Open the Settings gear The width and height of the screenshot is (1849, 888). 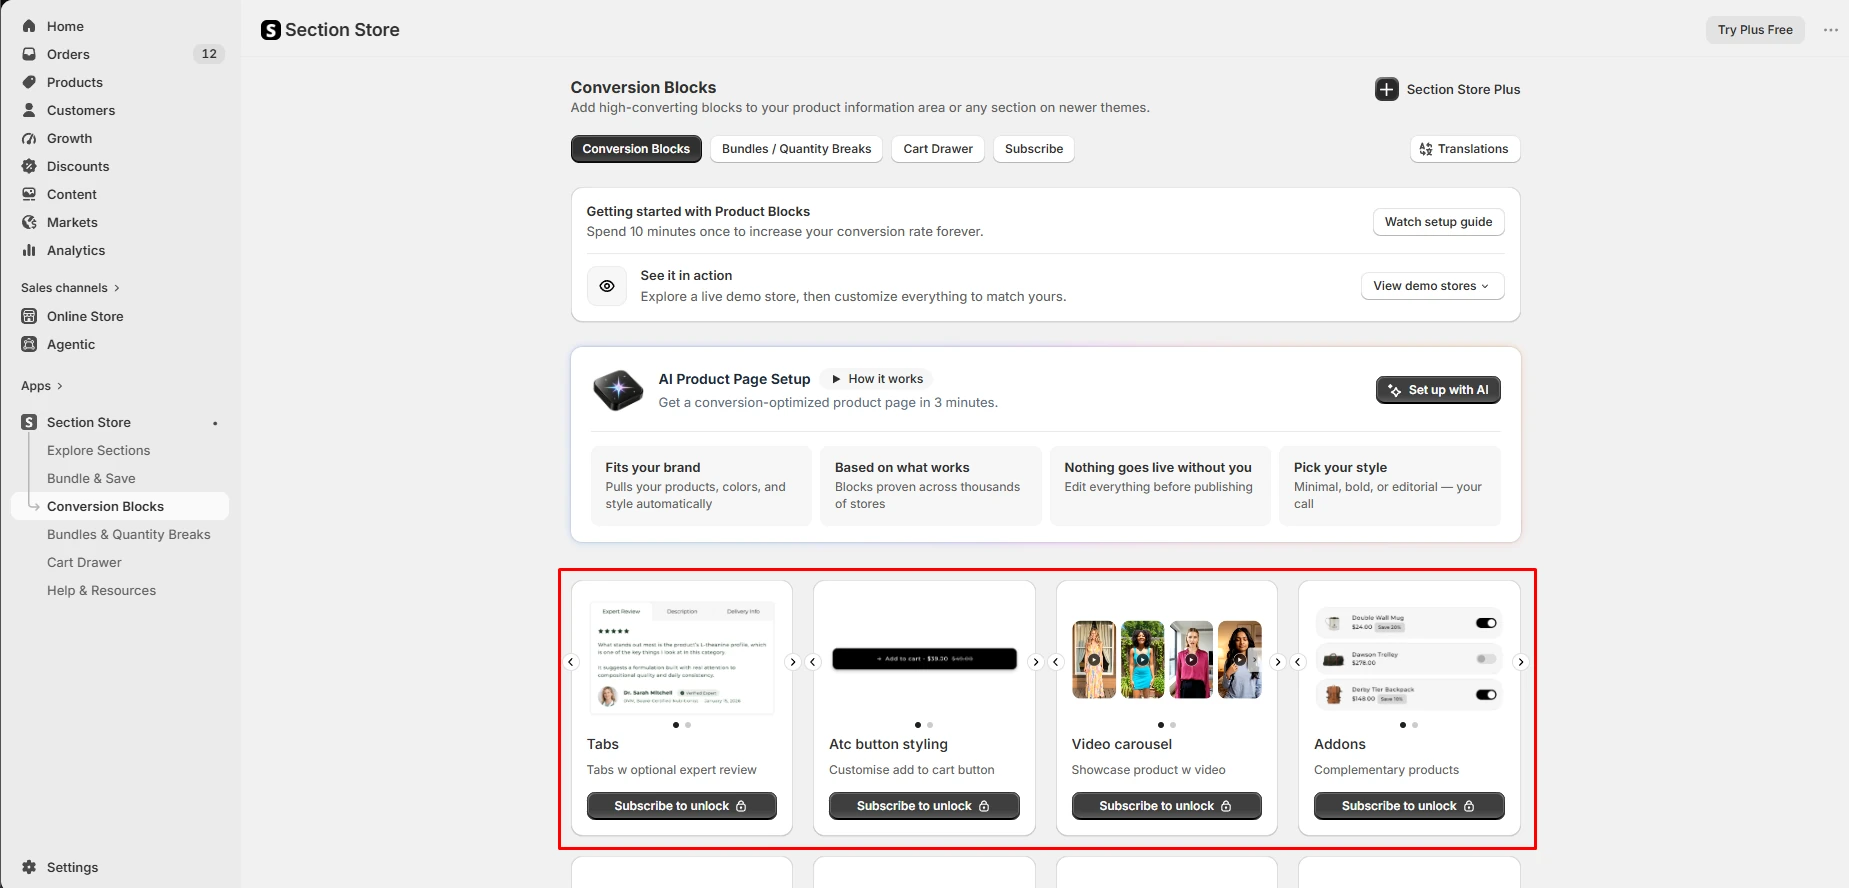(x=29, y=867)
